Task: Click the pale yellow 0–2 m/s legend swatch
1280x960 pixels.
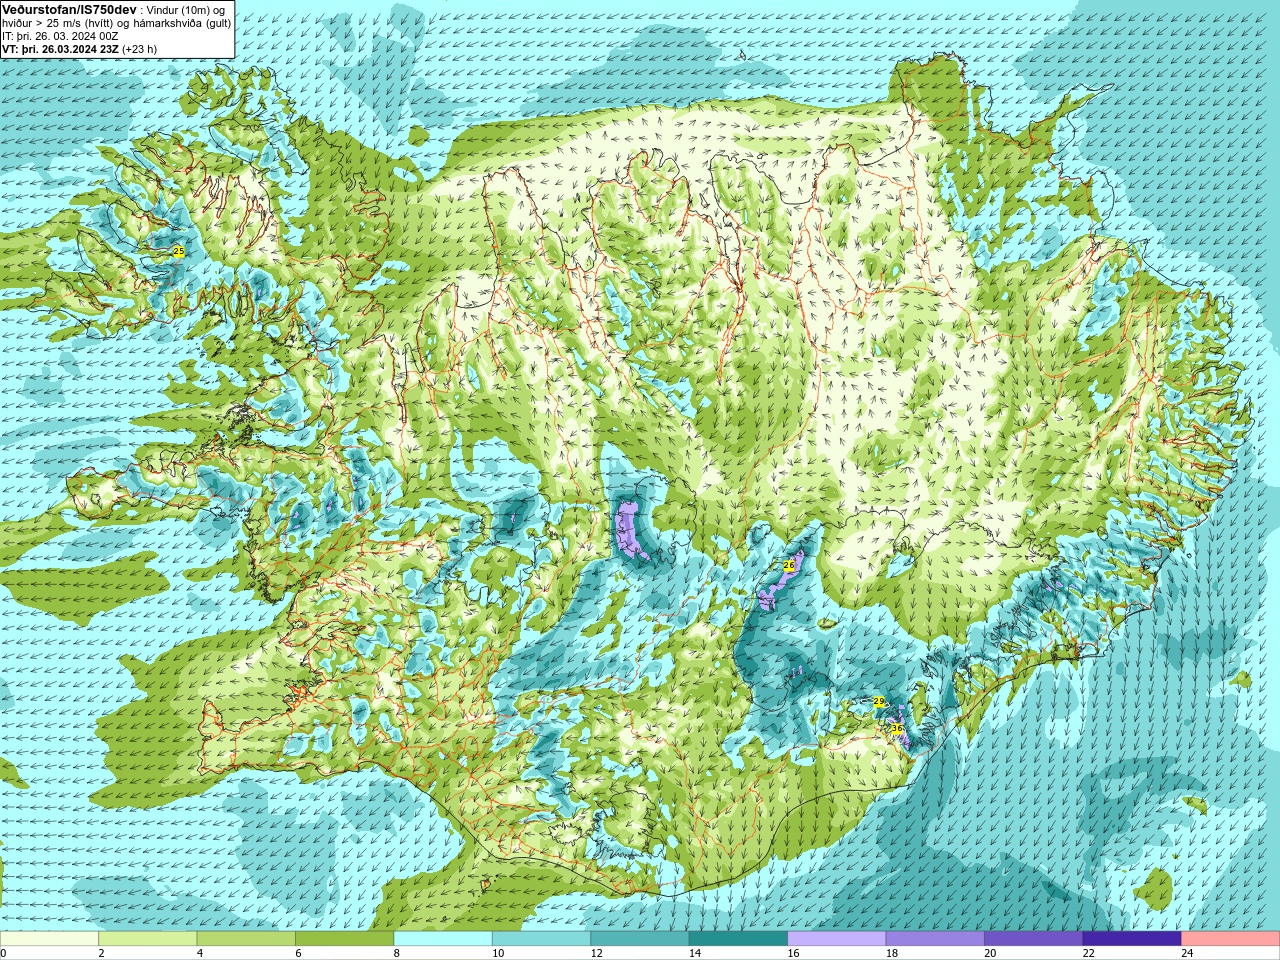Action: 49,939
